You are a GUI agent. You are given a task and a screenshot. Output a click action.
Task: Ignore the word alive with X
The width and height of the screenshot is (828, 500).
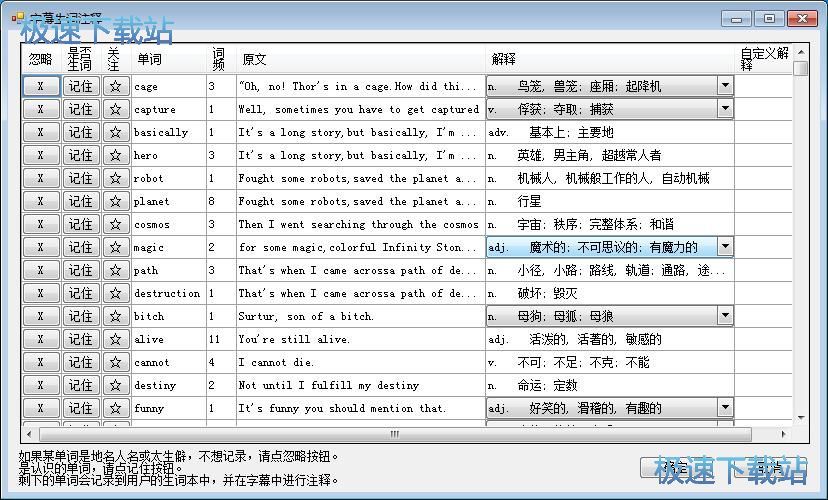[x=41, y=339]
